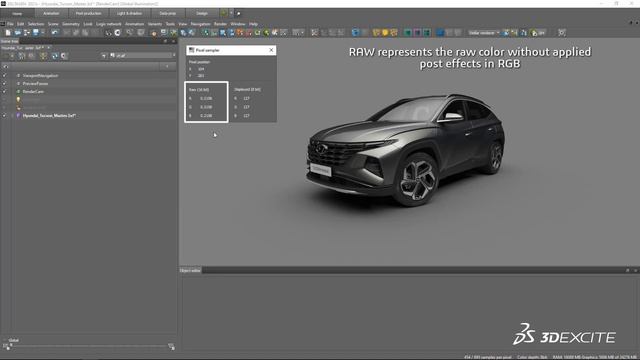640x360 pixels.
Task: Click the blue globe toolbar icon
Action: tap(356, 33)
